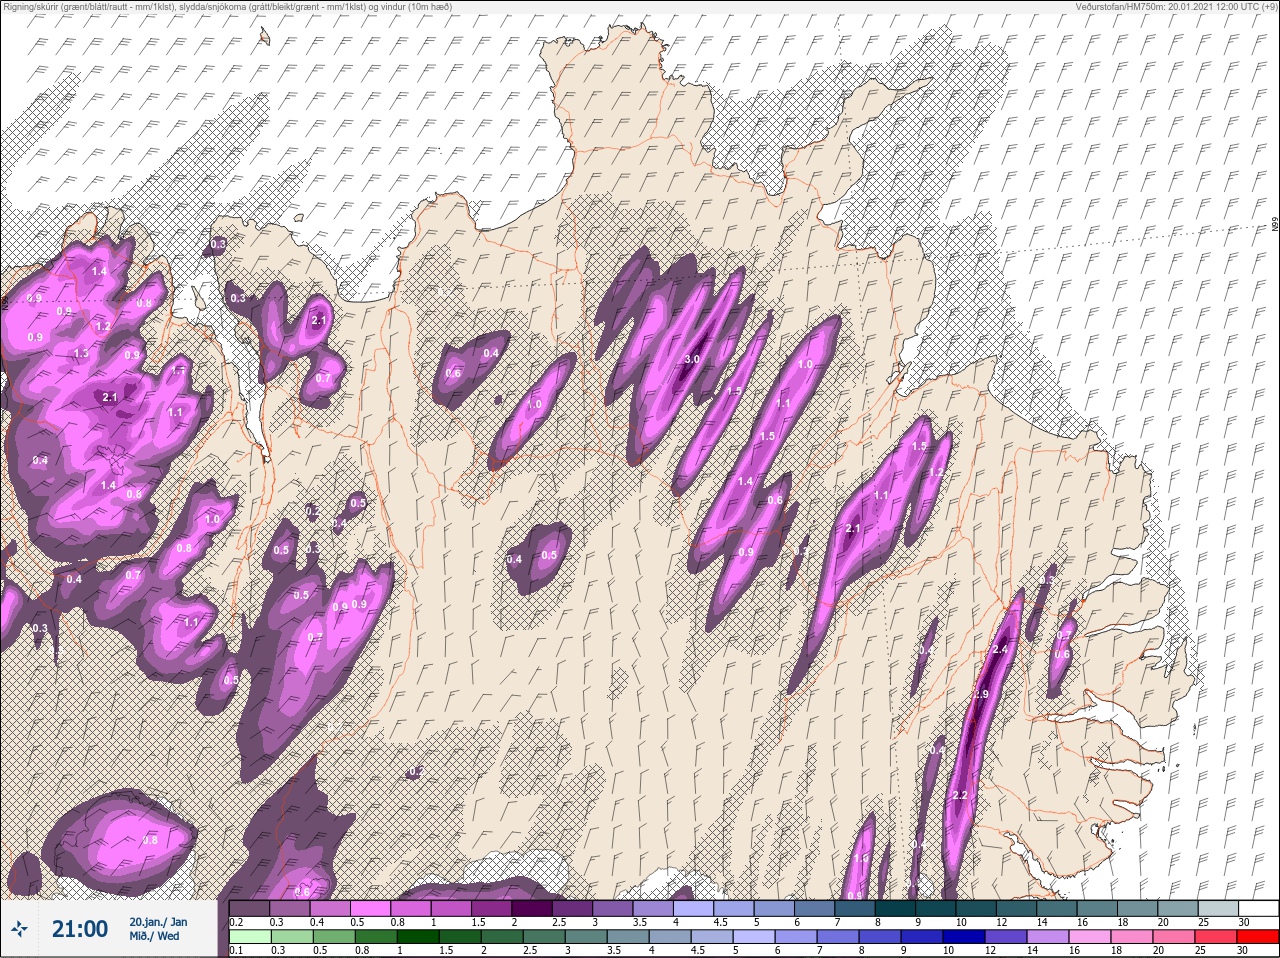
Task: Click the 3.0 snowfall value on the map
Action: point(691,359)
